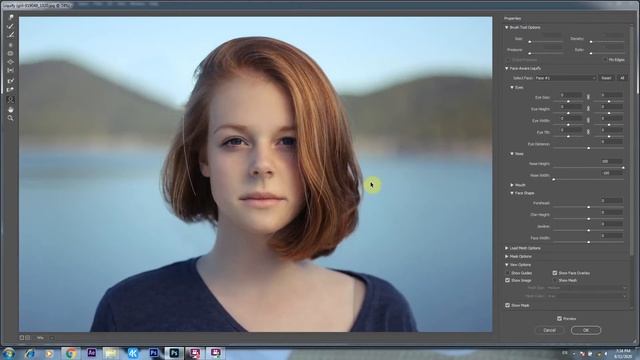Uncheck the Show Mask checkbox

[x=508, y=305]
